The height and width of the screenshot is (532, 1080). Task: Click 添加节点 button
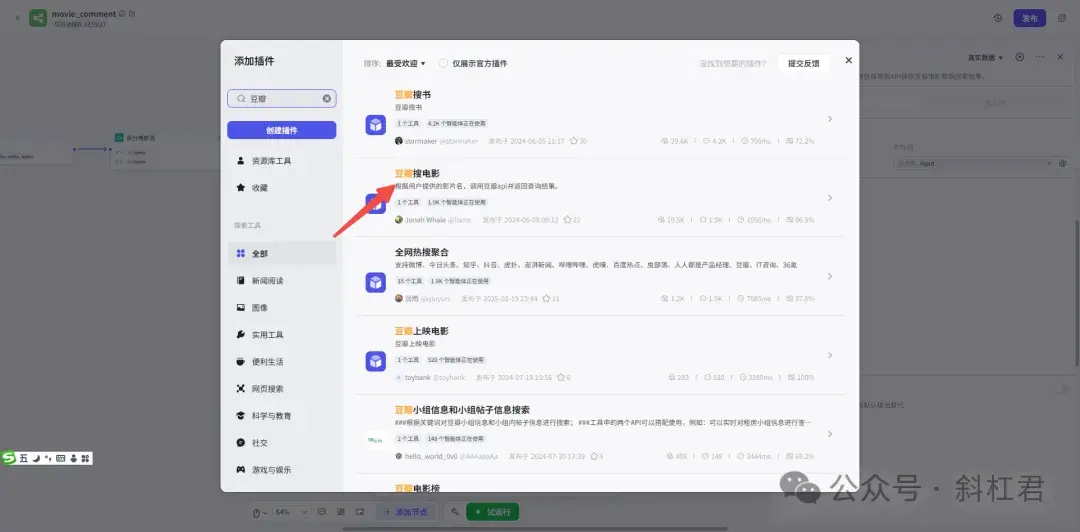(x=406, y=512)
